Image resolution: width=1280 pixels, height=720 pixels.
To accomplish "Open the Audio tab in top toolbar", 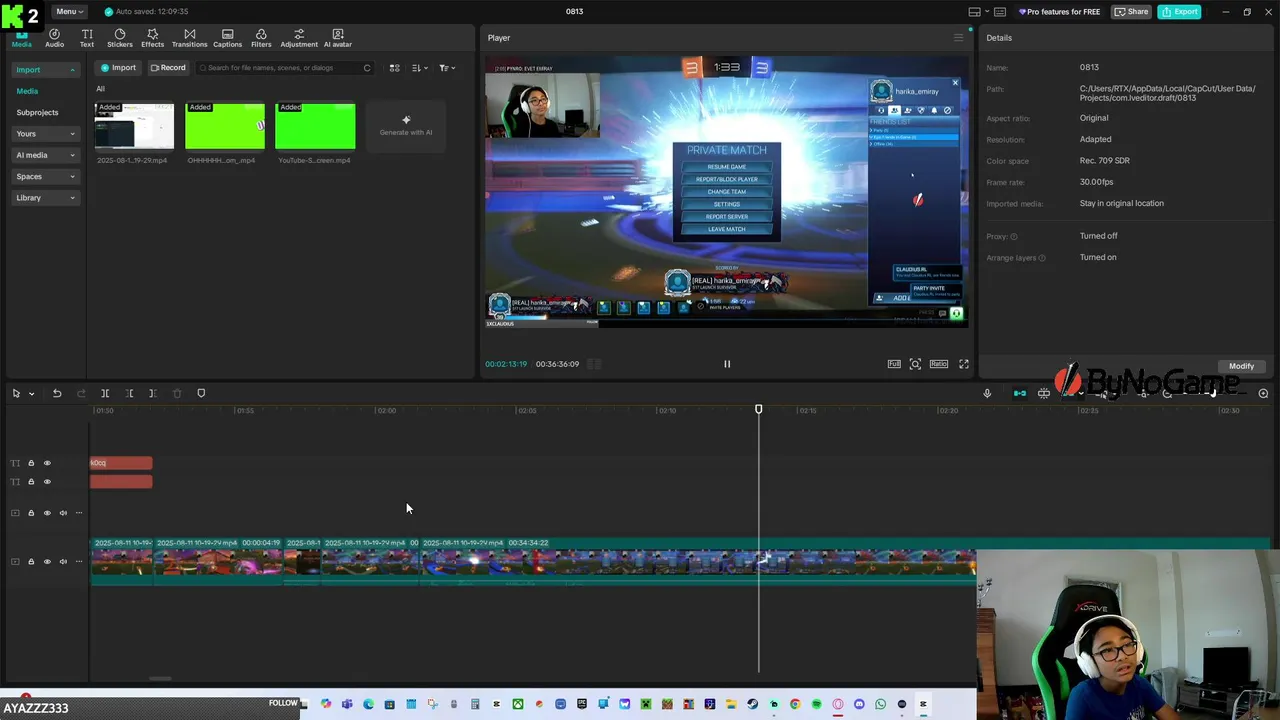I will (x=54, y=38).
